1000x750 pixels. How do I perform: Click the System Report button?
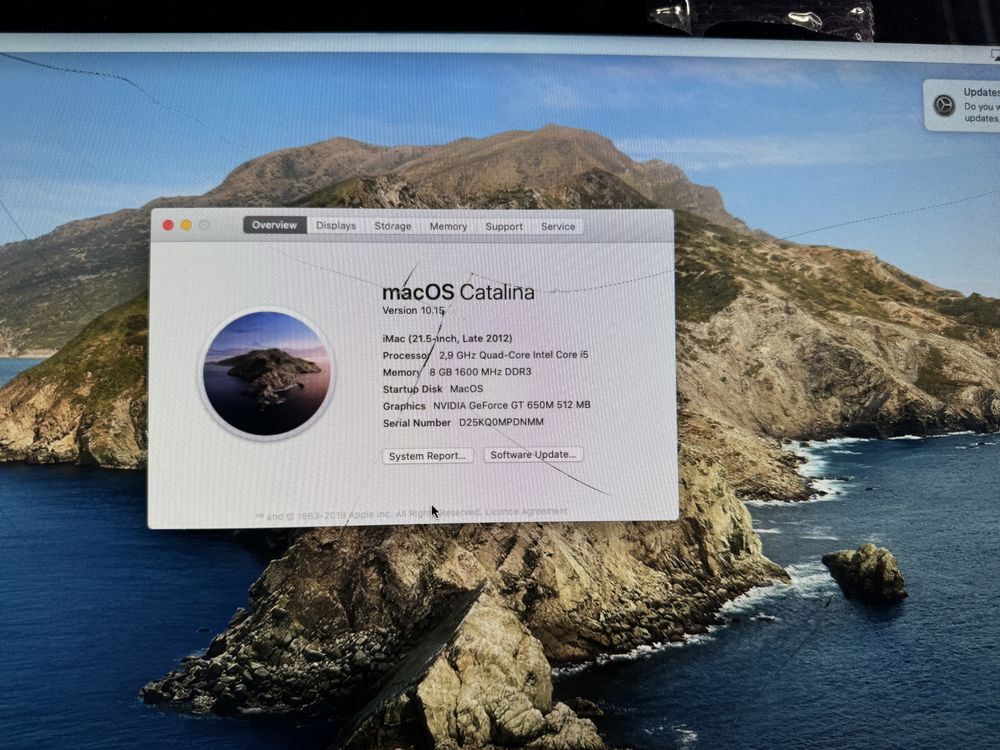click(x=427, y=456)
